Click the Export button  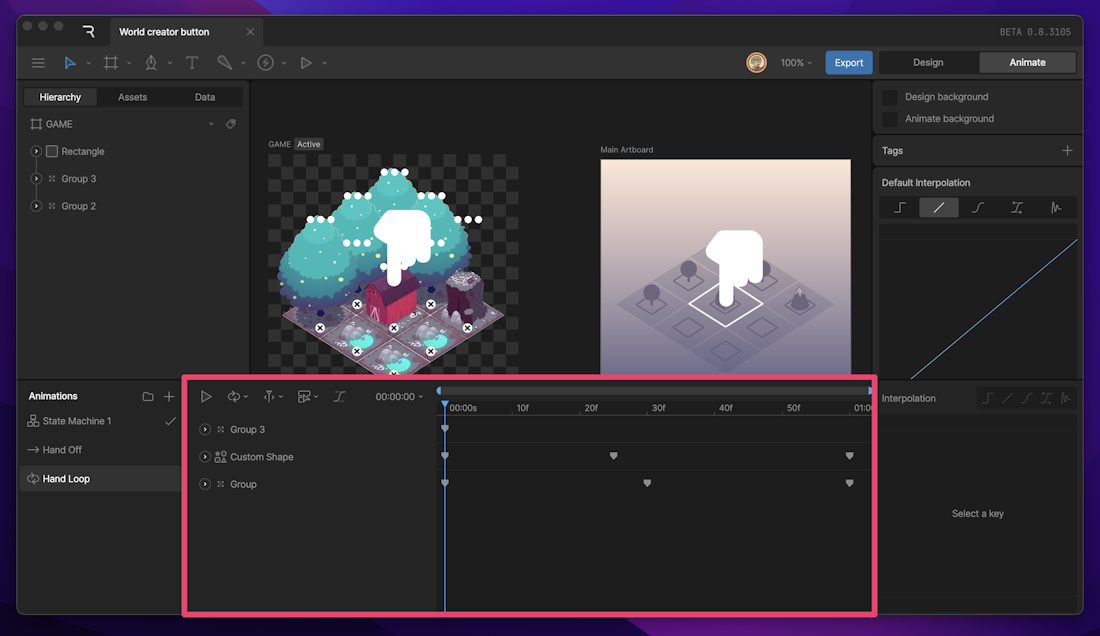848,61
